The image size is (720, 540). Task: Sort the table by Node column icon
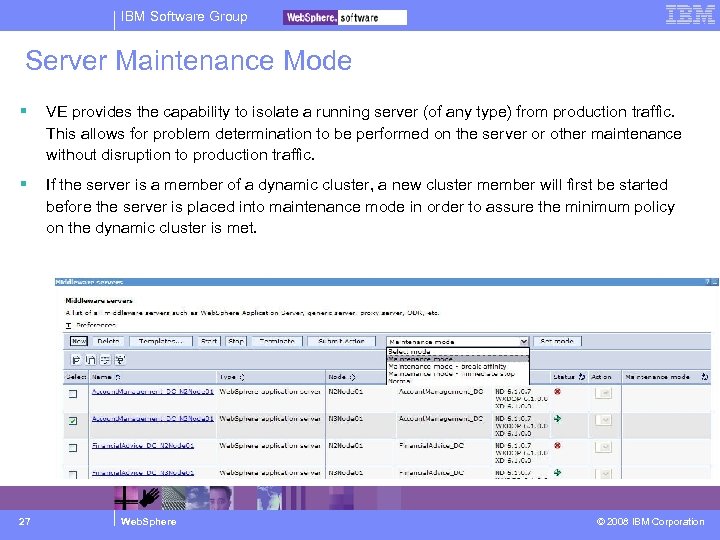pos(352,377)
